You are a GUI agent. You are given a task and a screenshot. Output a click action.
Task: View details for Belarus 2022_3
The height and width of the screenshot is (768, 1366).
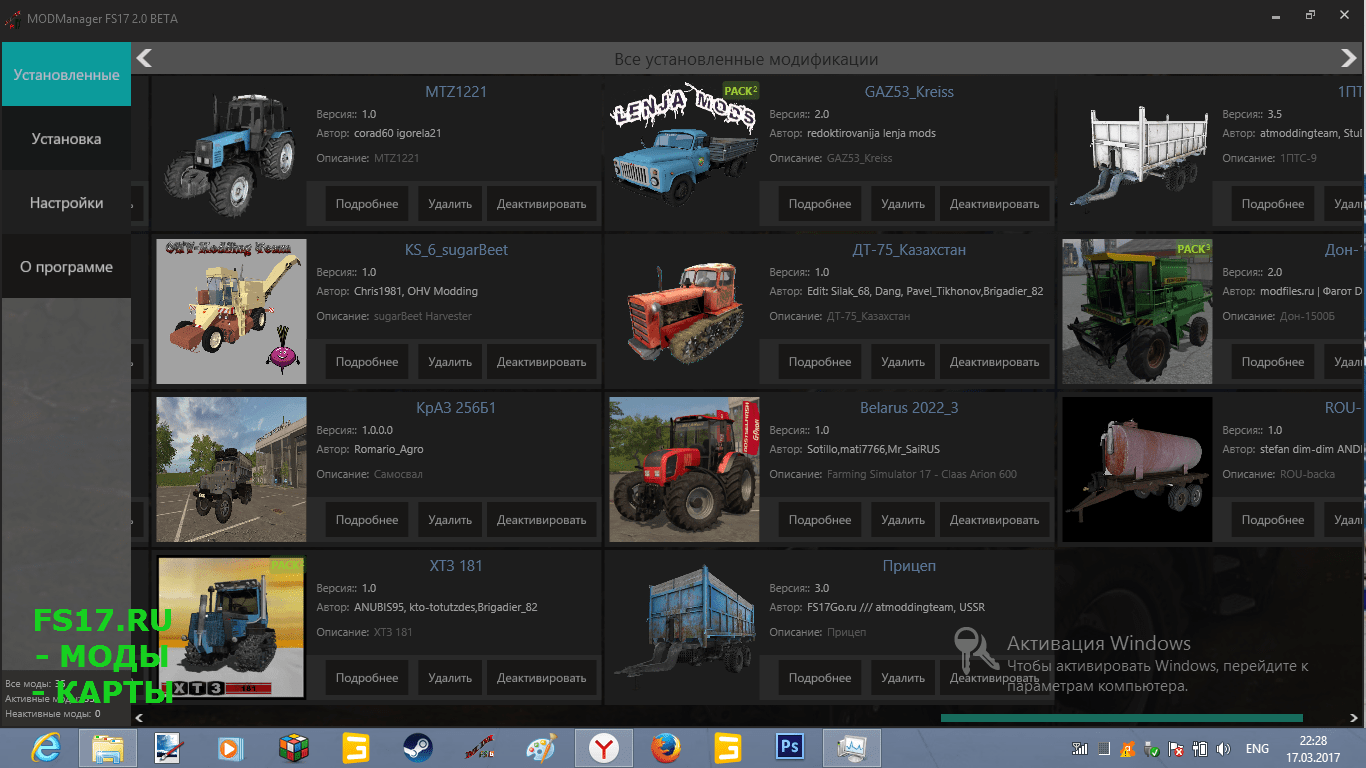820,520
